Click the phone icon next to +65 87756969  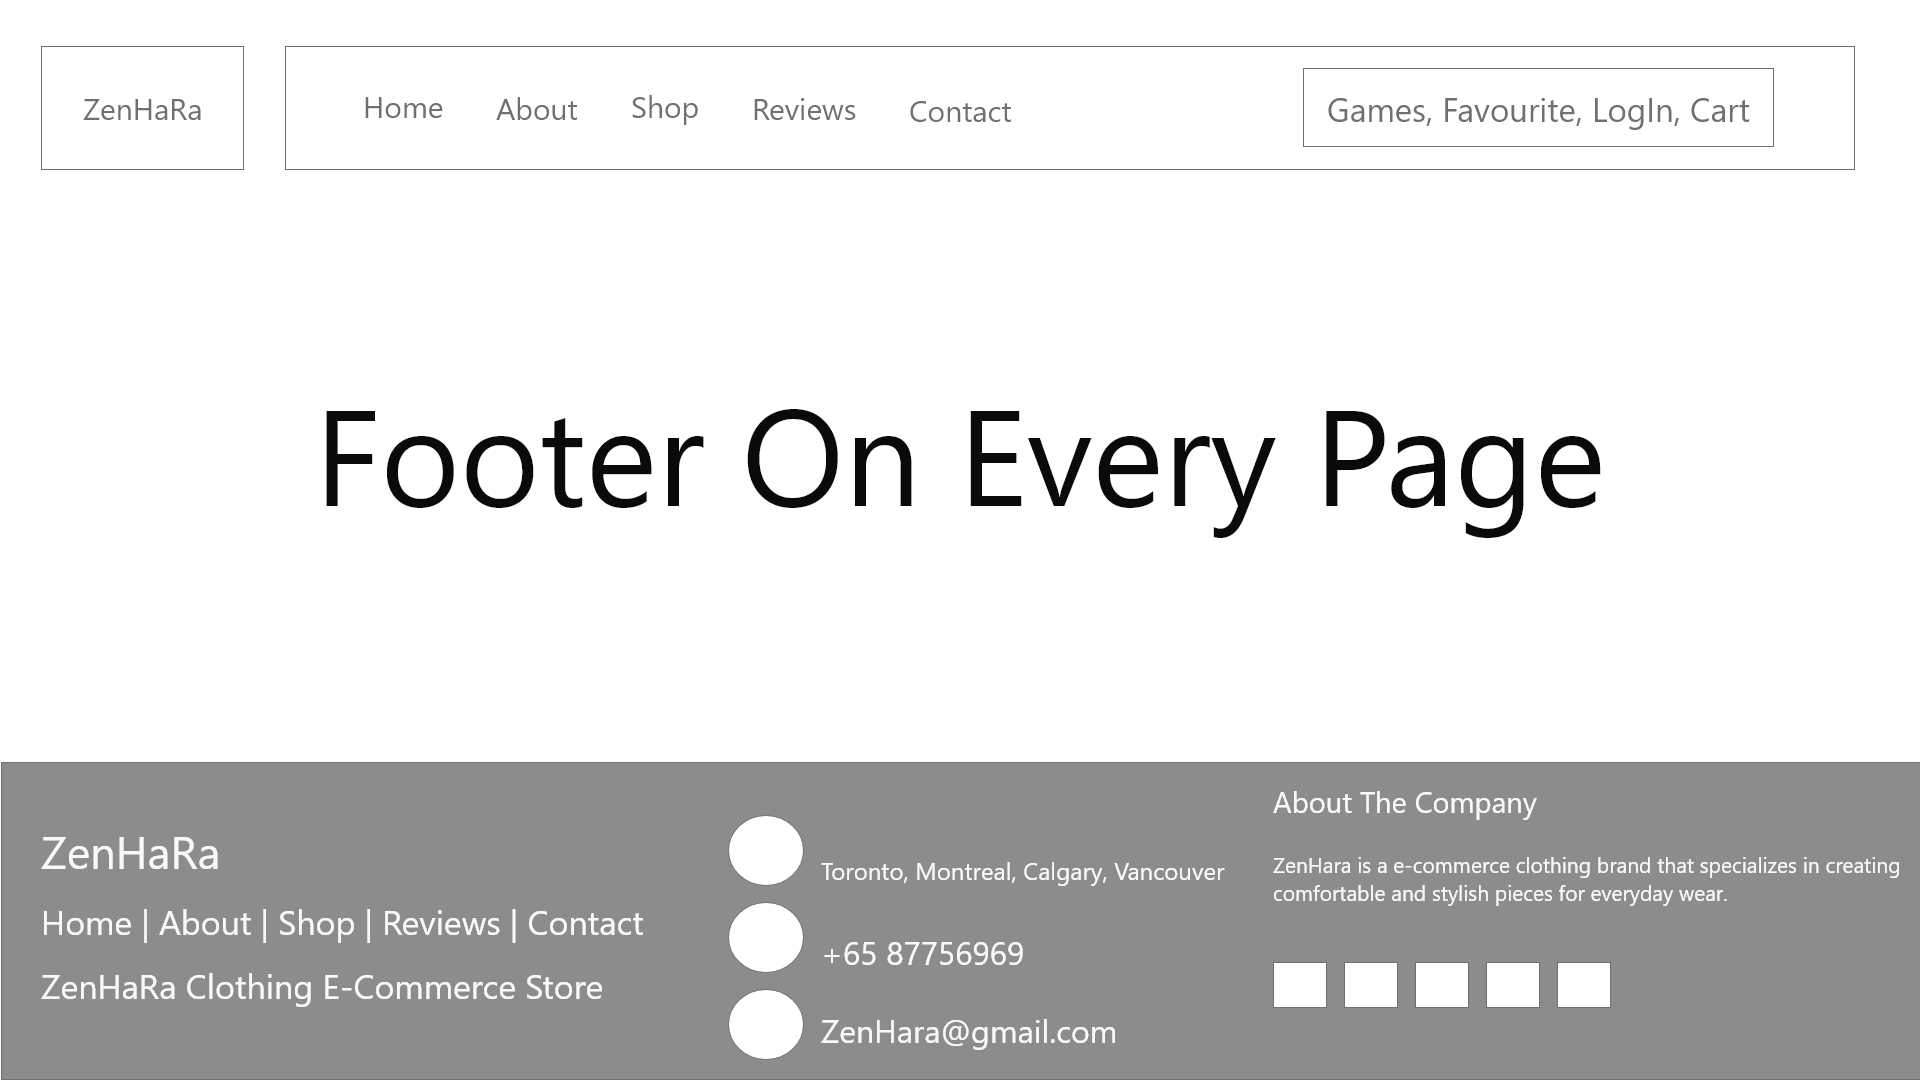[x=766, y=938]
